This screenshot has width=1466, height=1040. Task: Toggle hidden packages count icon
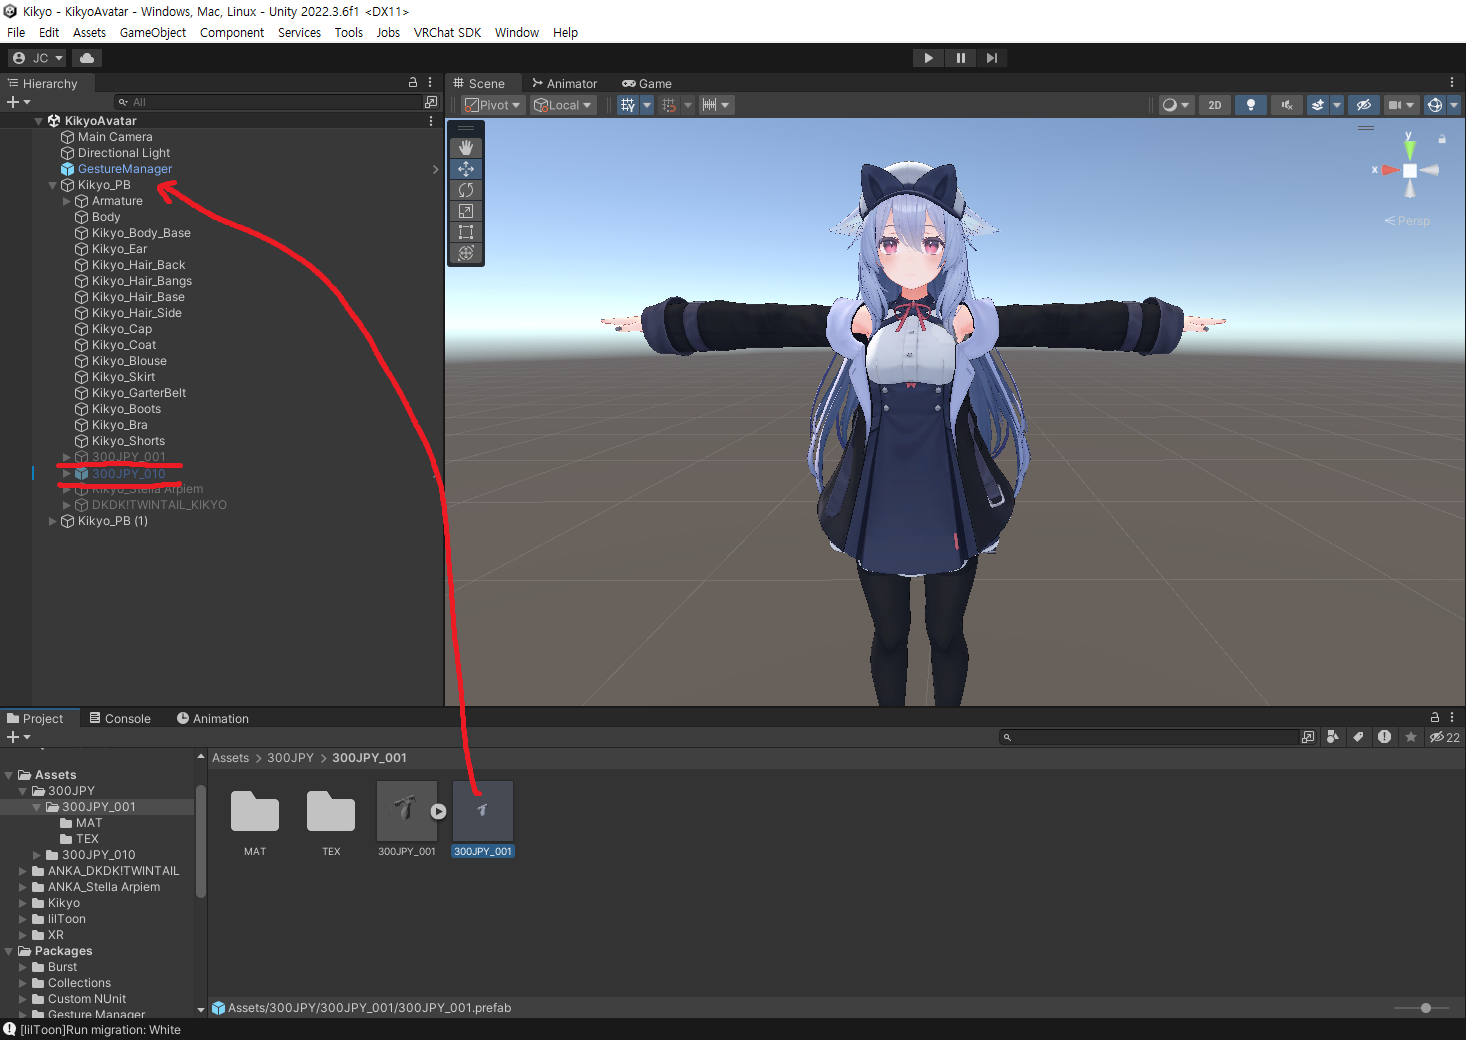(x=1444, y=737)
